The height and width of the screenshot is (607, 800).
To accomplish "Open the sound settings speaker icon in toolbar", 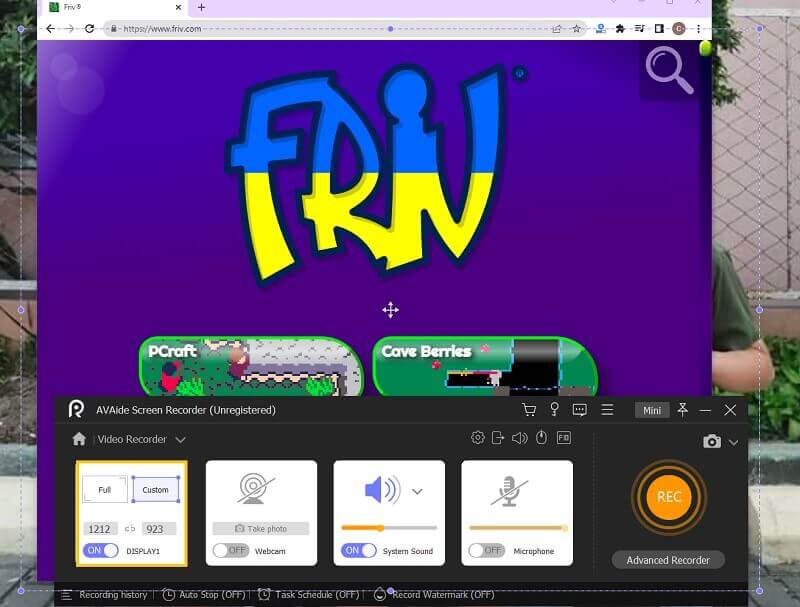I will 519,438.
